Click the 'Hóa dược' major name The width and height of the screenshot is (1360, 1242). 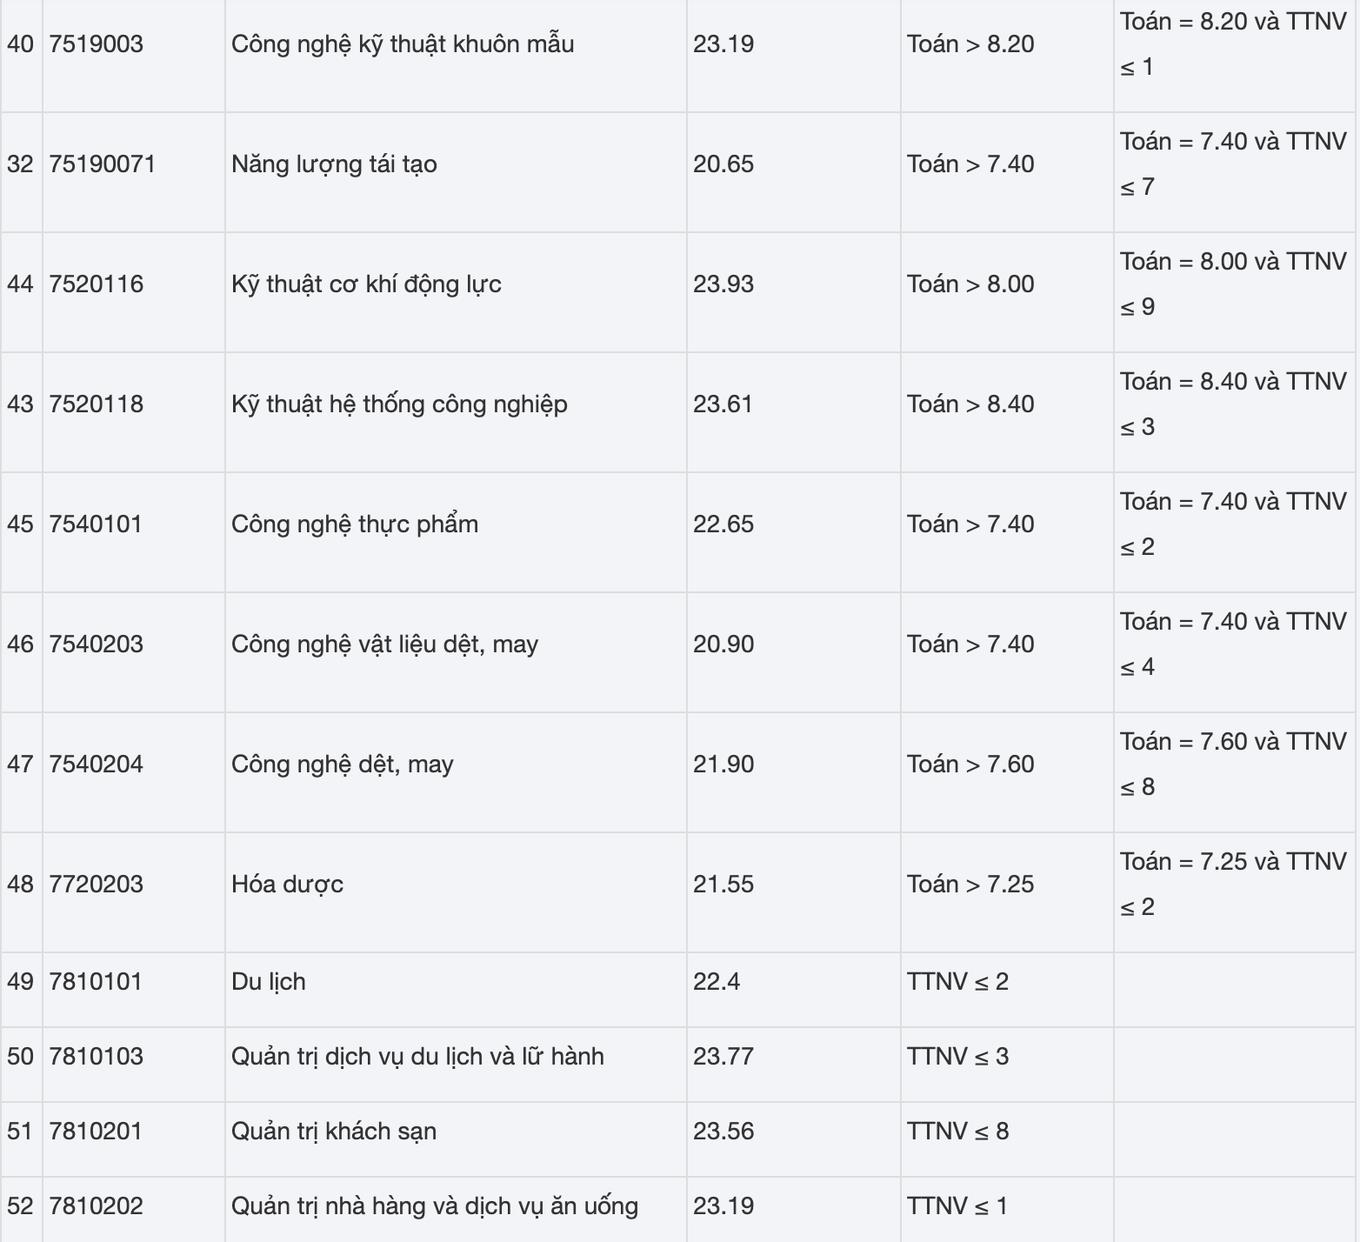coord(287,884)
